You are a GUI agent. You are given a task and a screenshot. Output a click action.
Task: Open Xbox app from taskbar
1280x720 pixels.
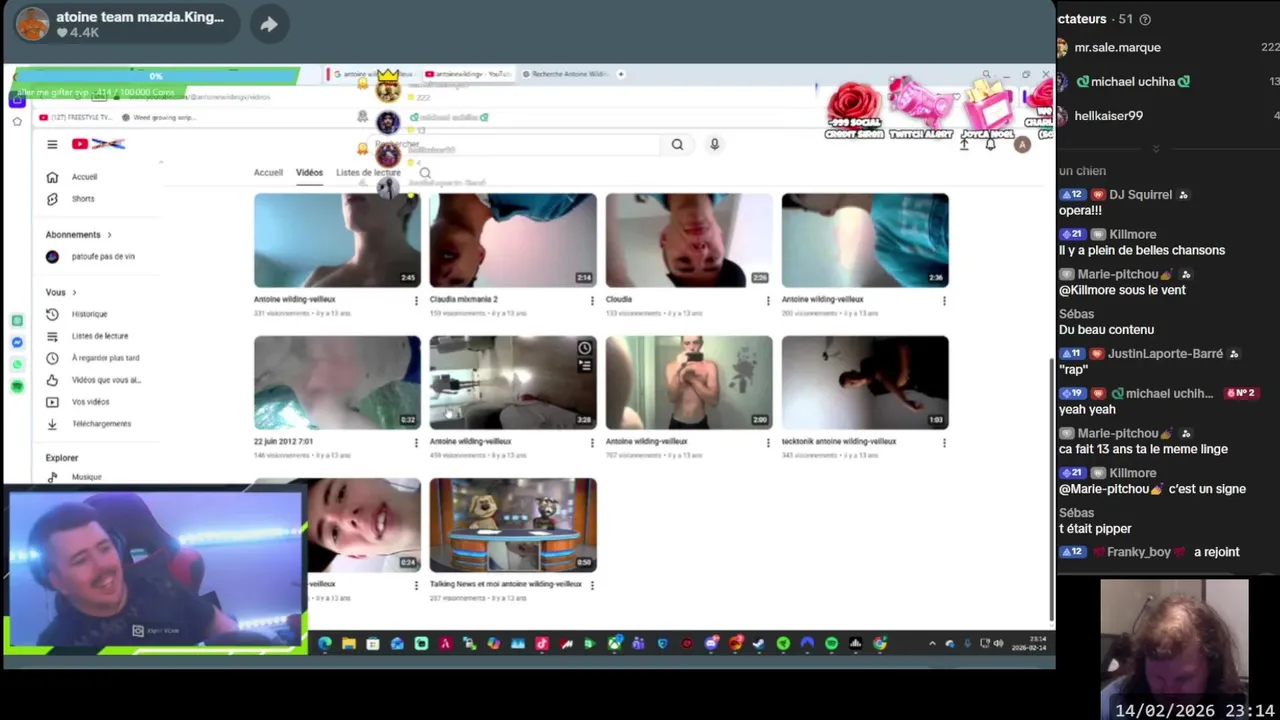615,643
